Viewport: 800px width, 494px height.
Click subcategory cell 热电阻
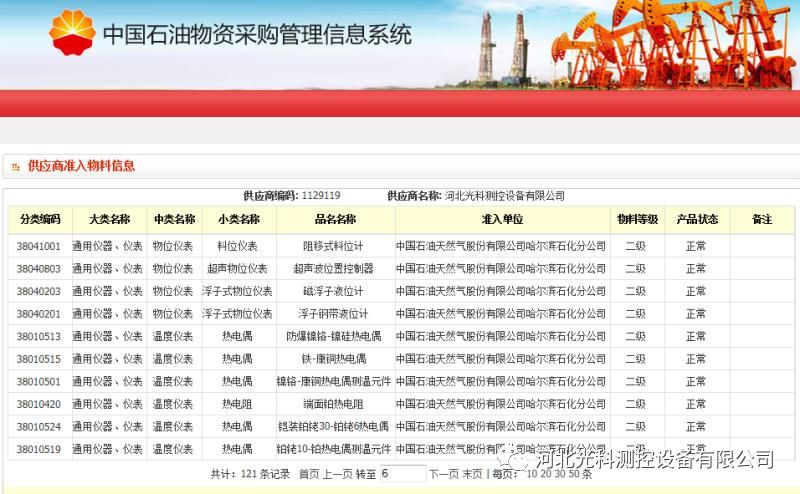[x=237, y=404]
